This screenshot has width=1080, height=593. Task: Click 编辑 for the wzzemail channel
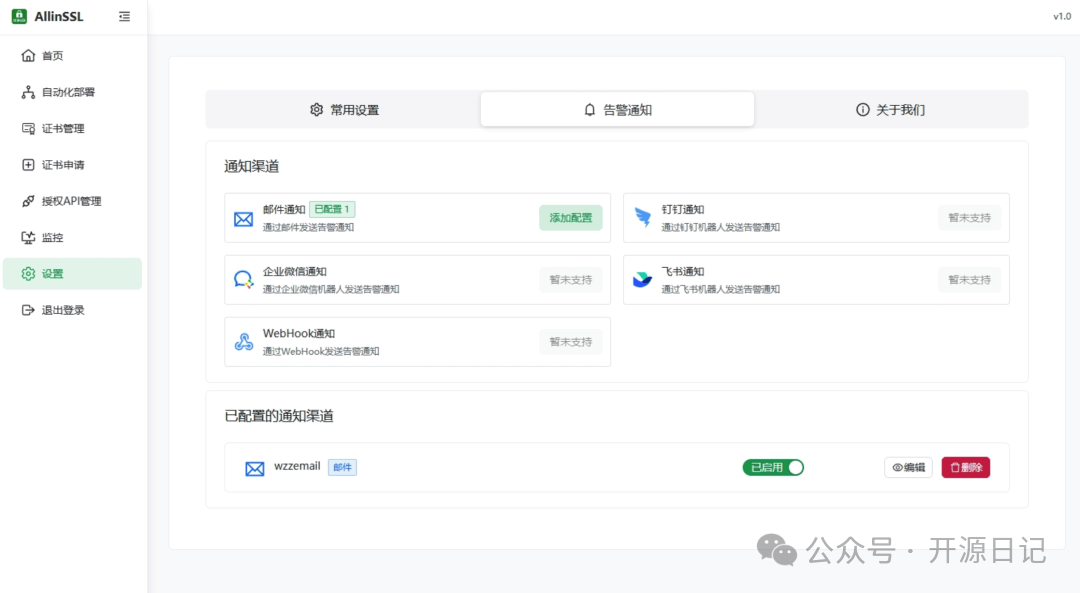[x=908, y=468]
